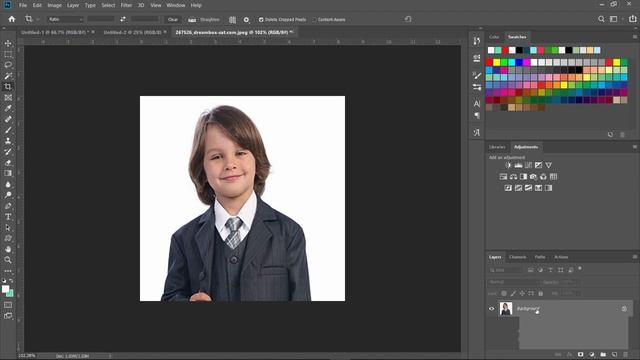Select the Frame tool
Screen dimensions: 640x360
pyautogui.click(x=8, y=98)
